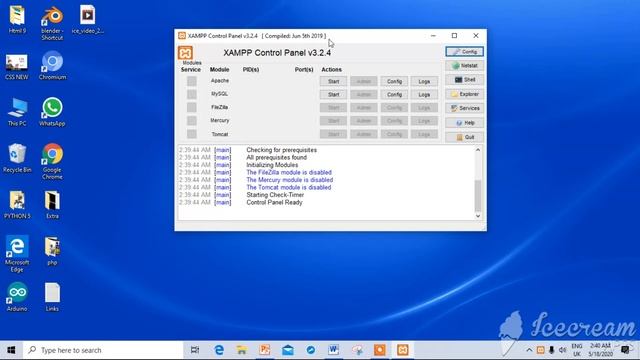Click 'The FileZilla module is disabled' log line
The height and width of the screenshot is (360, 640).
coord(289,173)
